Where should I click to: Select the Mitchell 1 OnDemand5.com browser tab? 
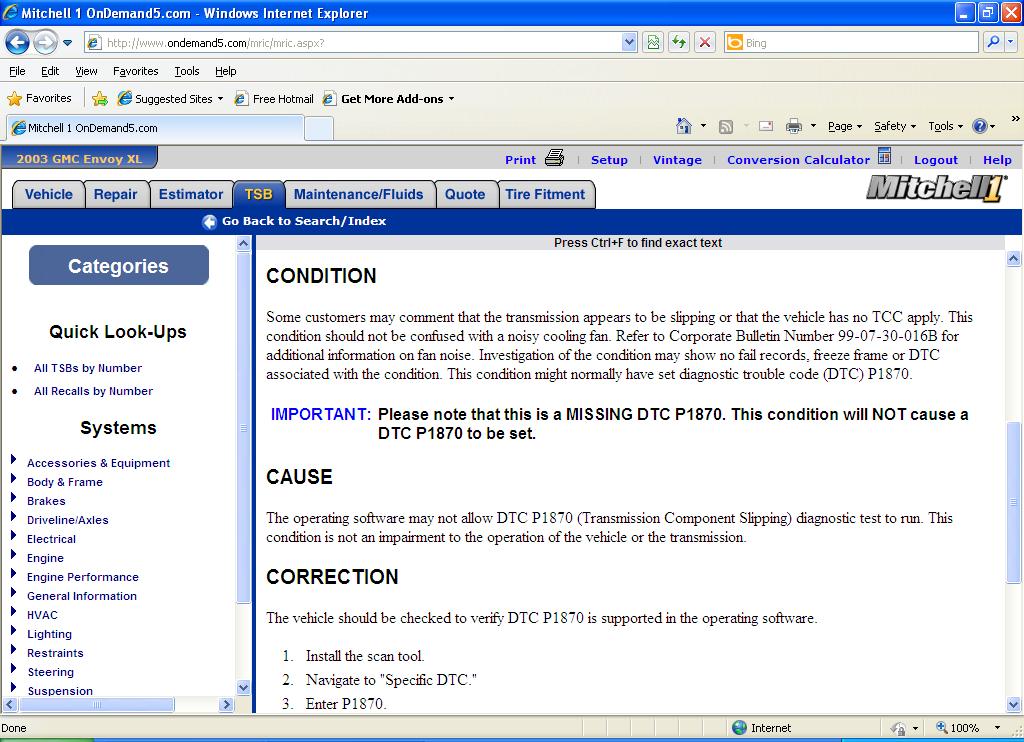[155, 128]
